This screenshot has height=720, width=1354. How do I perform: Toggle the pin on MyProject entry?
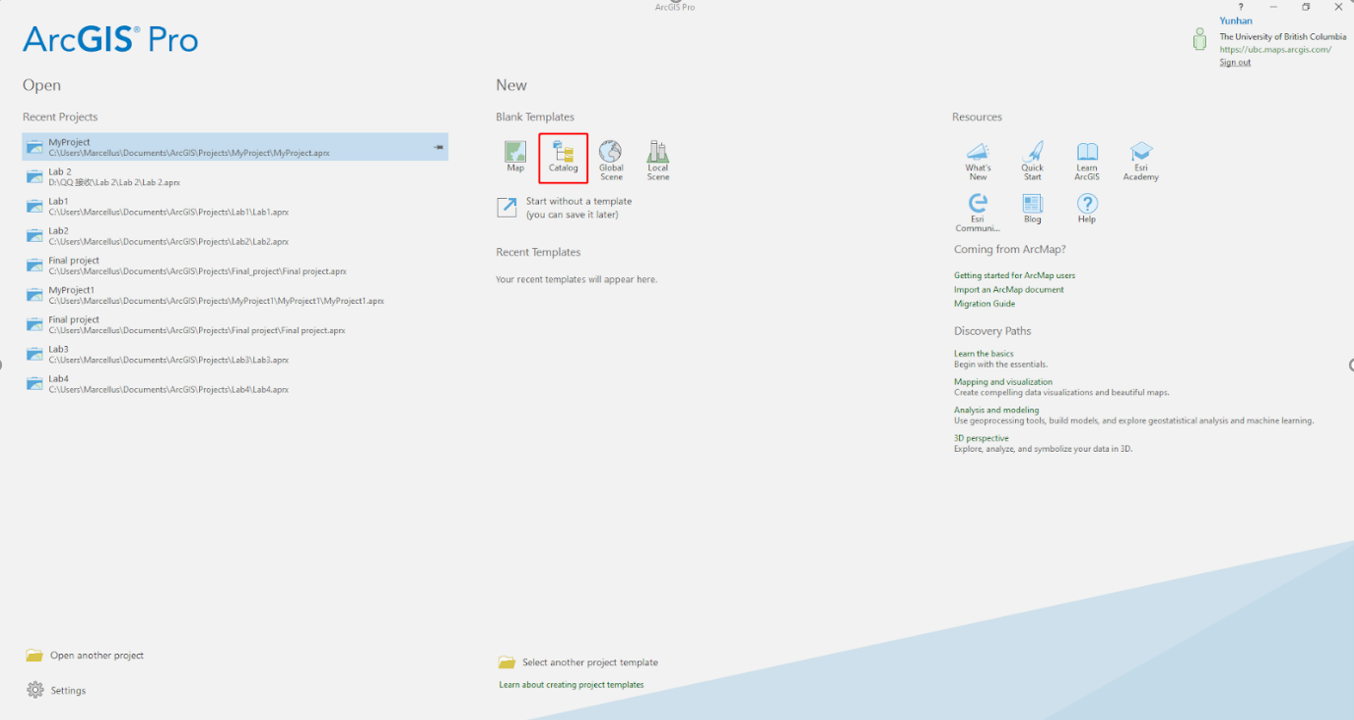tap(438, 147)
